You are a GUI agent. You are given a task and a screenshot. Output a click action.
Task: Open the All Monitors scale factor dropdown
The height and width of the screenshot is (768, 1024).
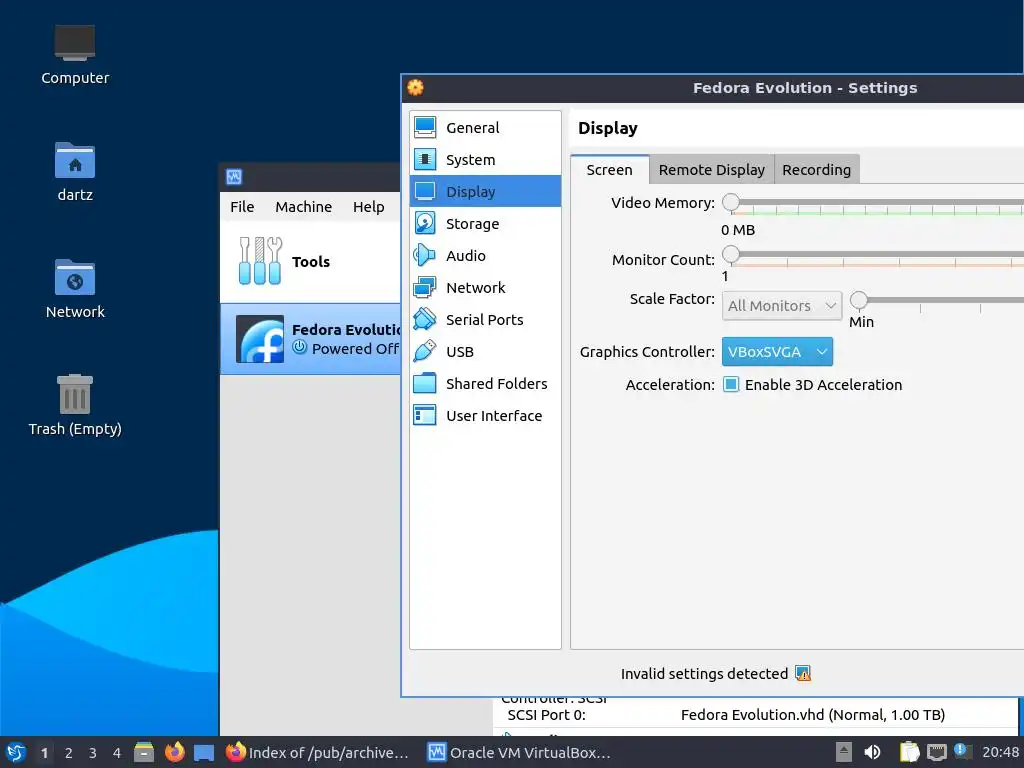[x=782, y=306]
